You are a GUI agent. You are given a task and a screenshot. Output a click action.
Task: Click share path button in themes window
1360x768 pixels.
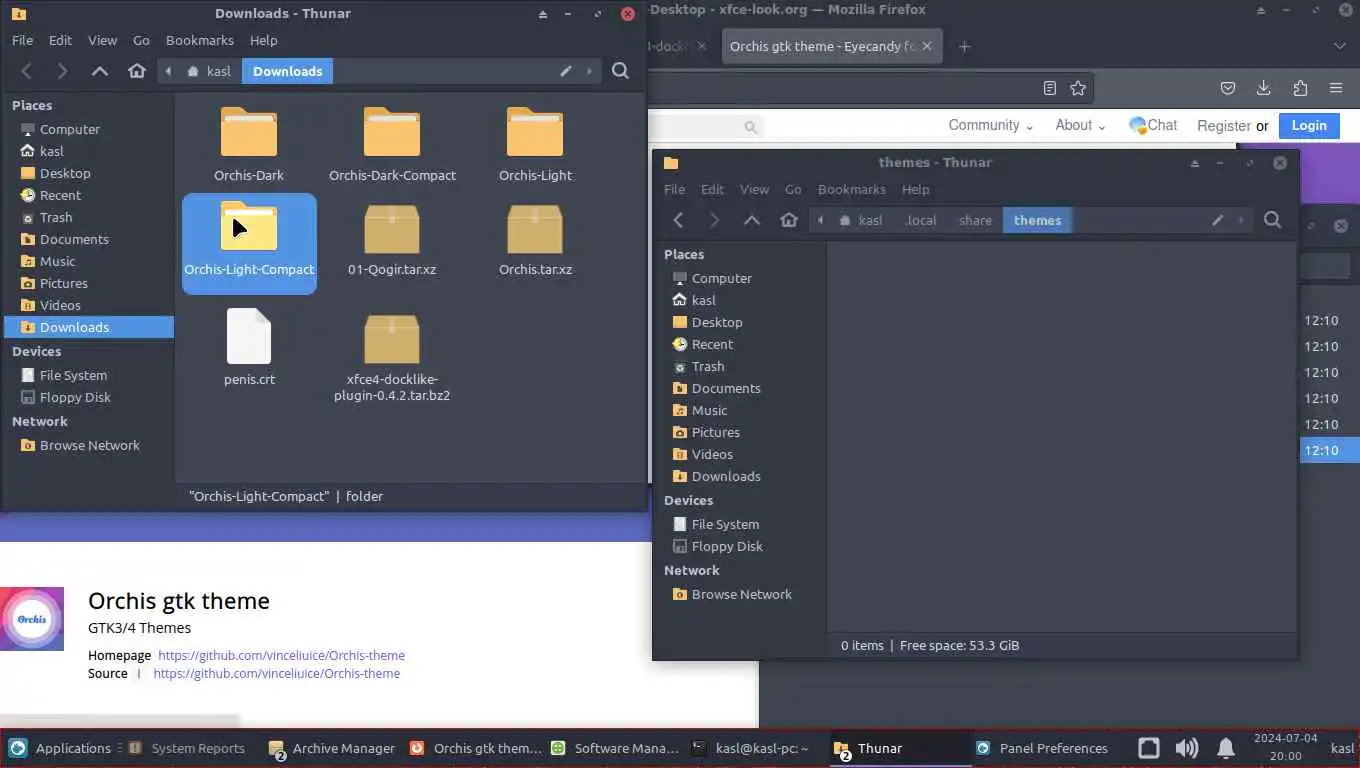click(975, 220)
